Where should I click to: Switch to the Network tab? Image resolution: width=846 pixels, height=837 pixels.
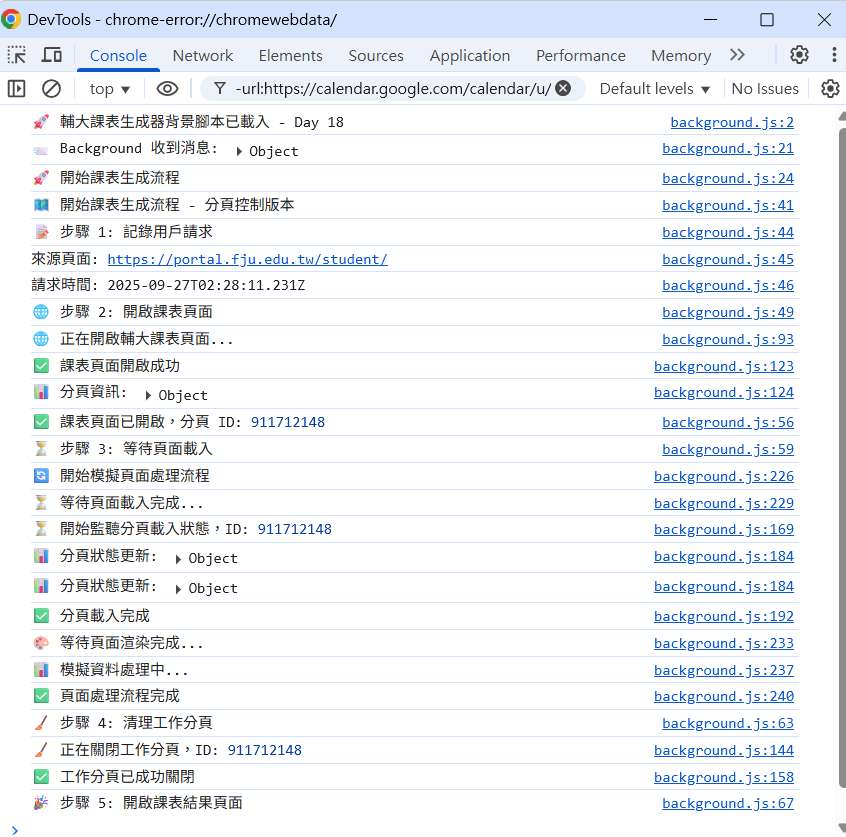[202, 55]
